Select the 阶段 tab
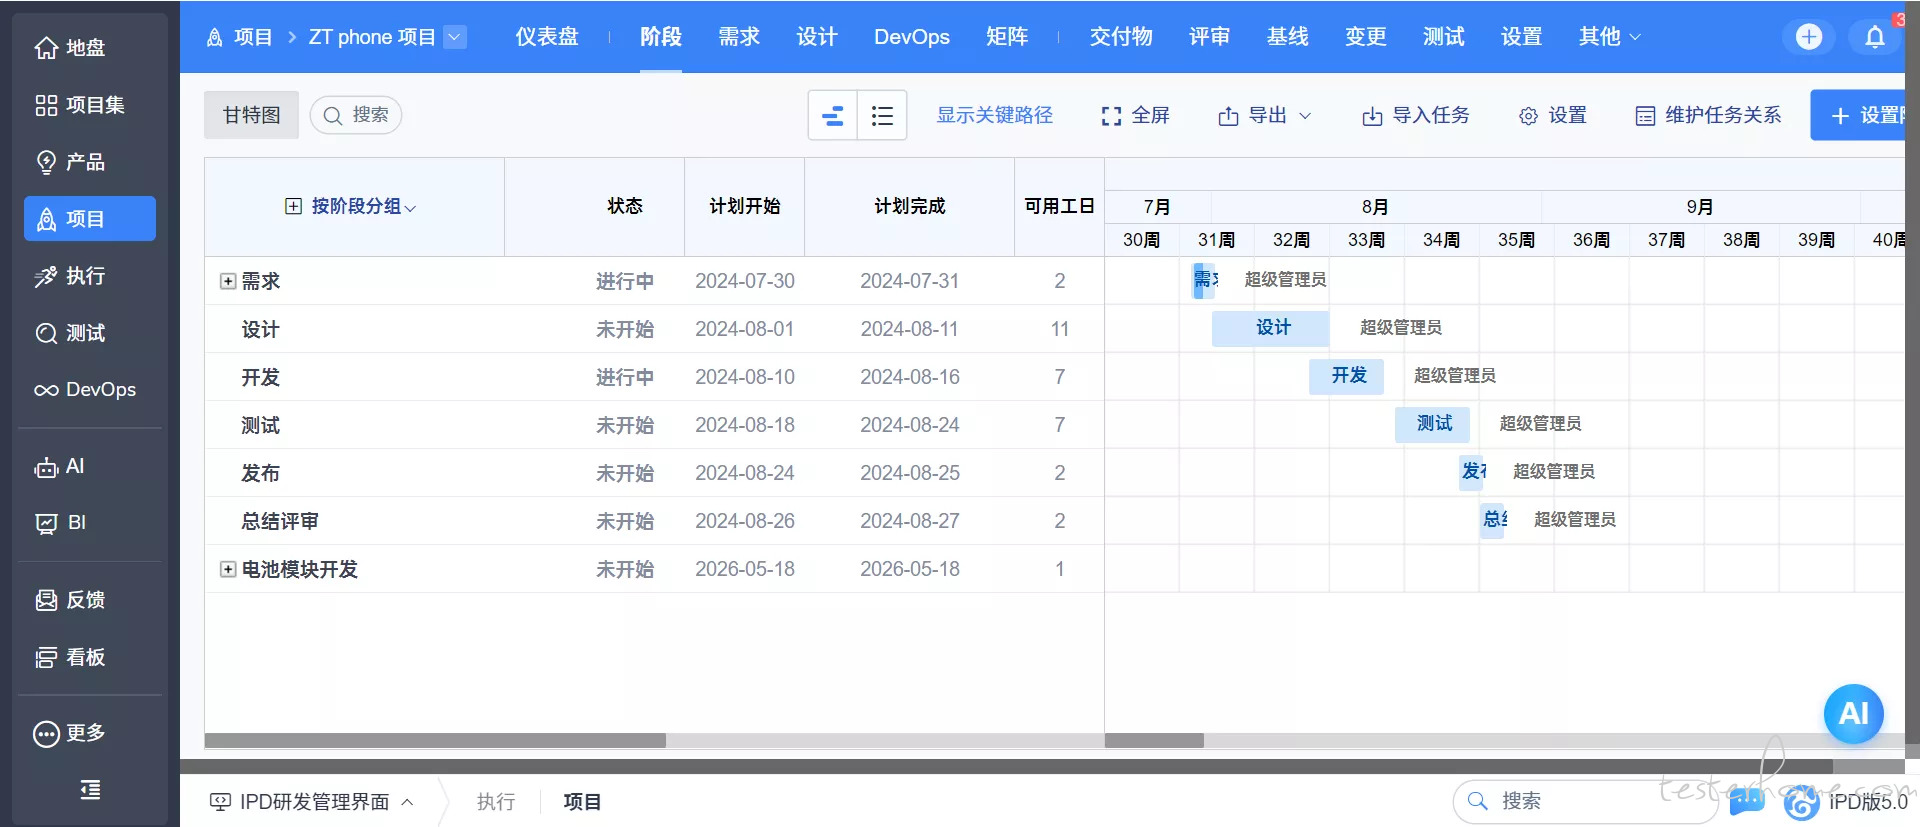Image resolution: width=1920 pixels, height=827 pixels. pyautogui.click(x=661, y=37)
